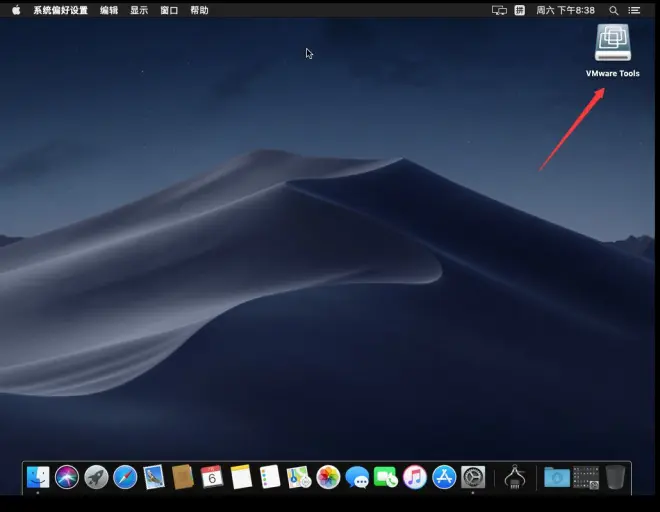Open Maps app in the Dock

tap(299, 477)
